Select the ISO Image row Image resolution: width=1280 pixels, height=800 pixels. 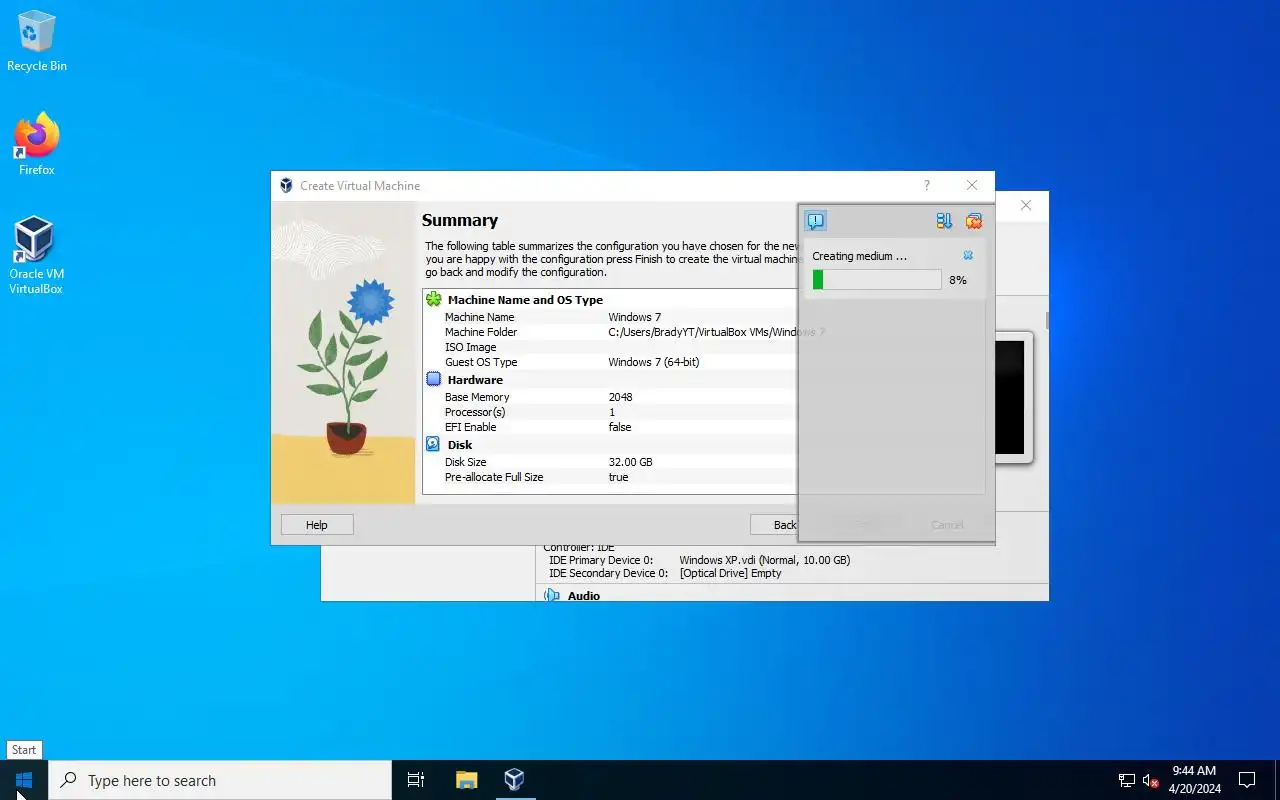click(471, 347)
